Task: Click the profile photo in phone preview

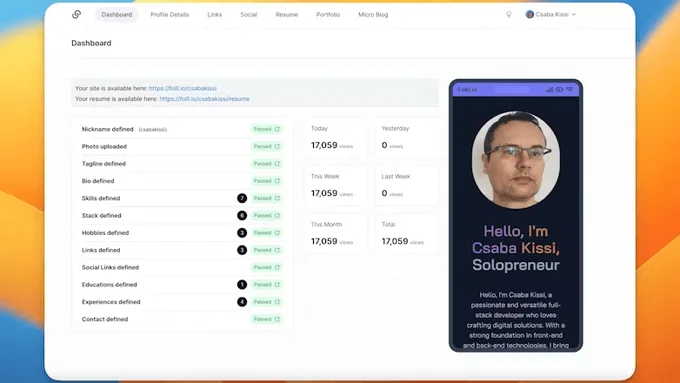Action: (x=516, y=159)
